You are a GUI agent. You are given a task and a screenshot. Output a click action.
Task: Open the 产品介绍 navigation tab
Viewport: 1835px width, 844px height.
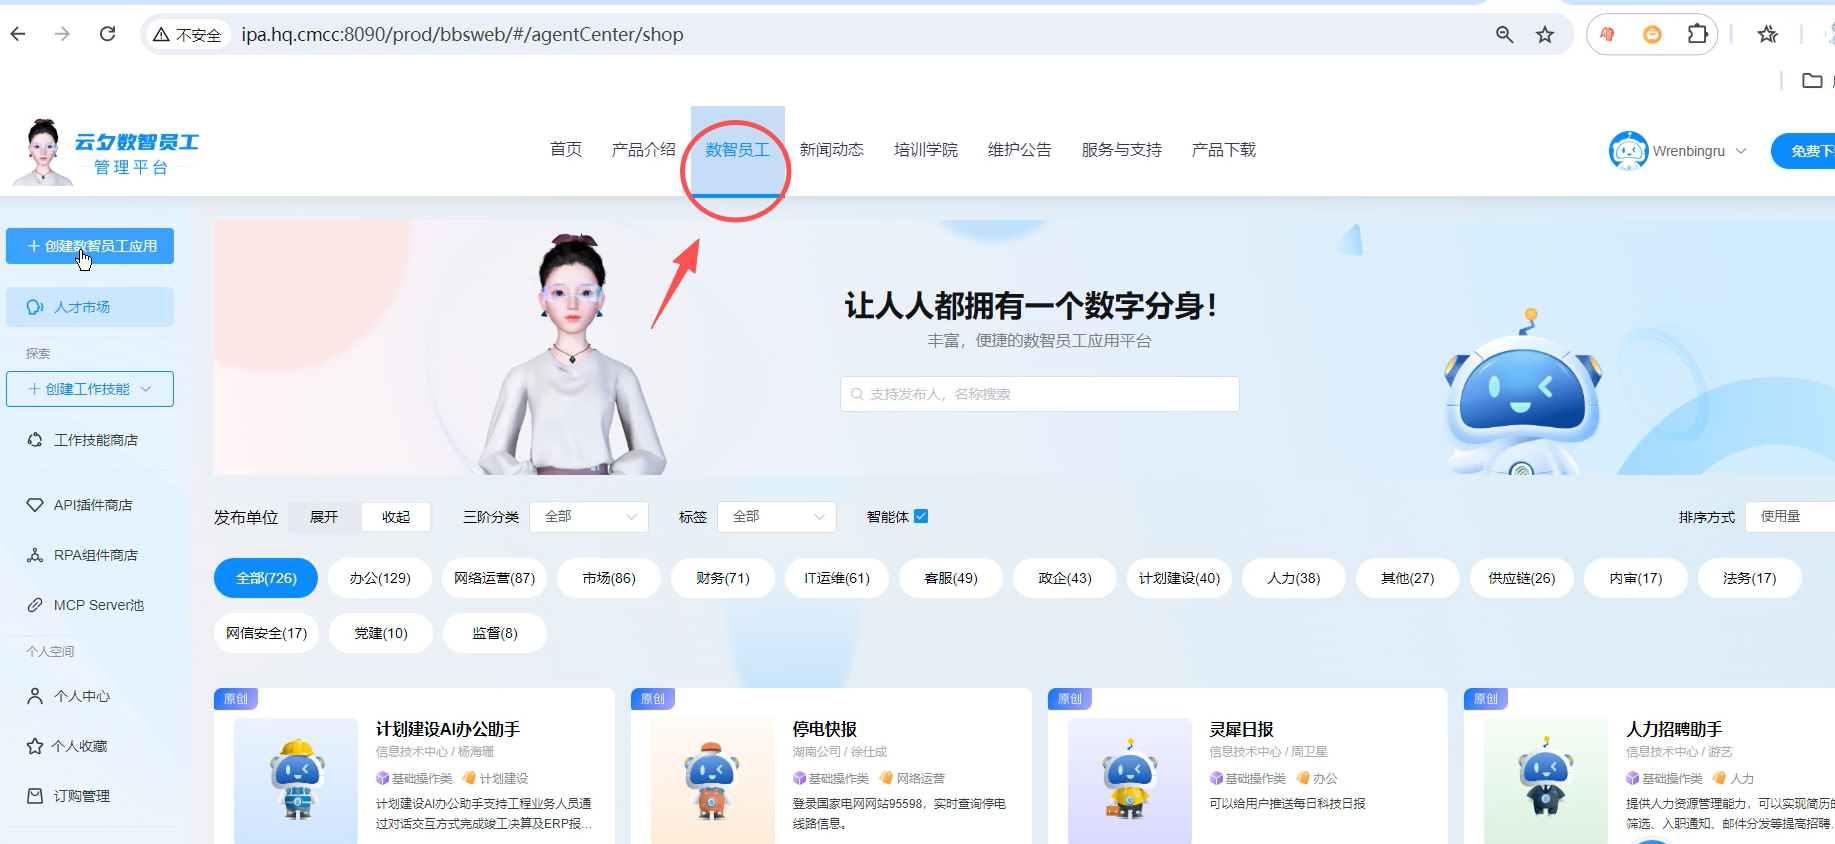[x=643, y=149]
